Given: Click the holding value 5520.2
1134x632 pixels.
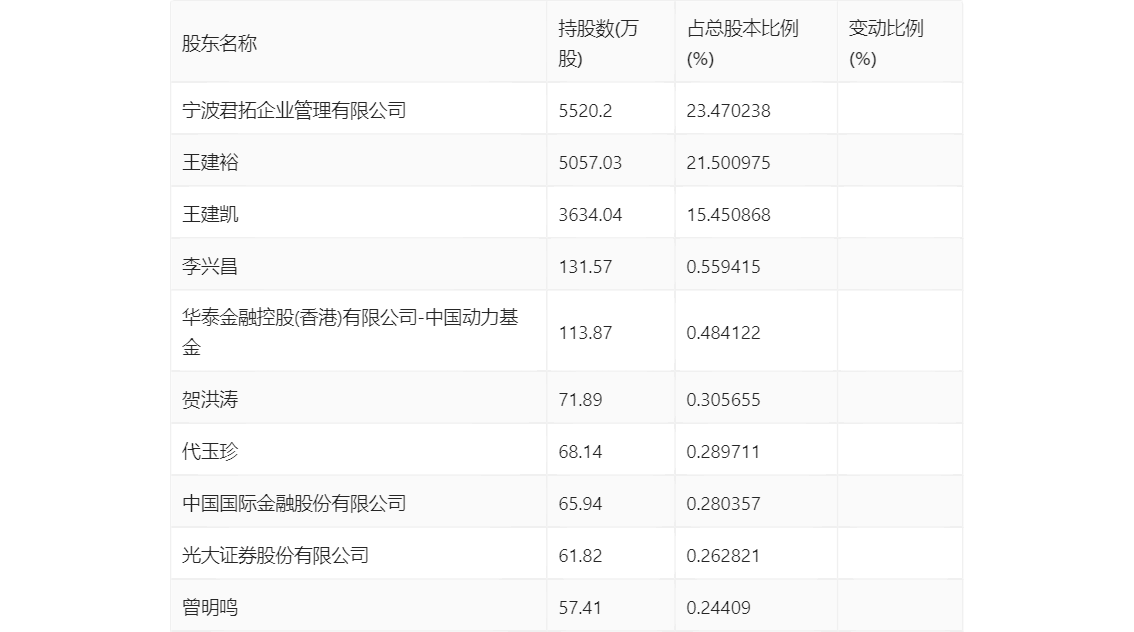Looking at the screenshot, I should pyautogui.click(x=585, y=111).
